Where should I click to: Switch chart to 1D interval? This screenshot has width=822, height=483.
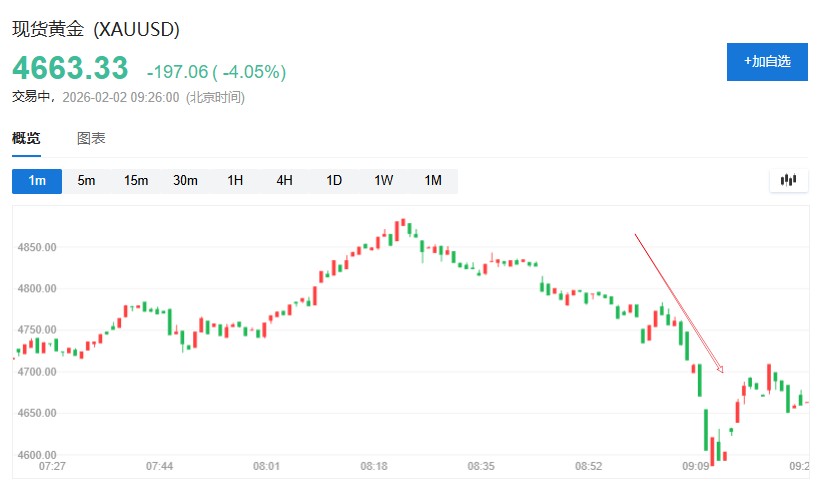[334, 181]
